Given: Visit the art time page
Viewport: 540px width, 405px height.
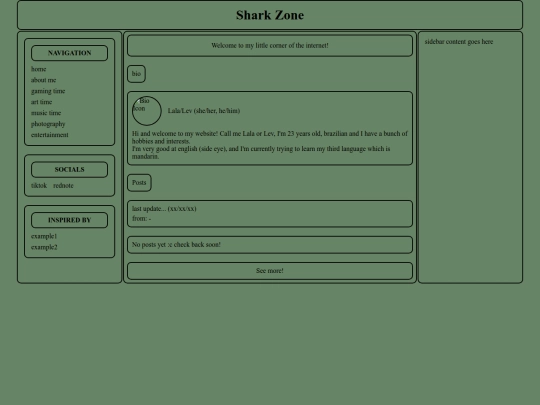Looking at the screenshot, I should (x=41, y=102).
